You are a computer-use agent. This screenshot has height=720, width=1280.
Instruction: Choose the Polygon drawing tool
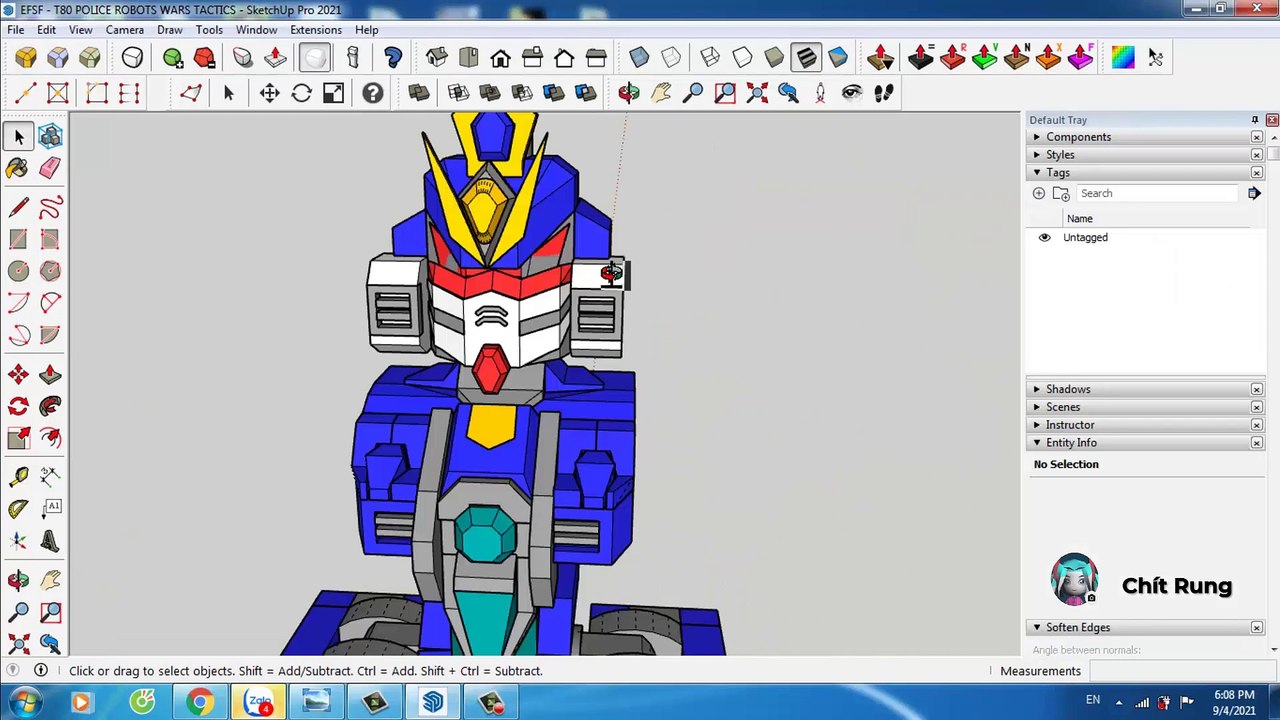coord(50,271)
